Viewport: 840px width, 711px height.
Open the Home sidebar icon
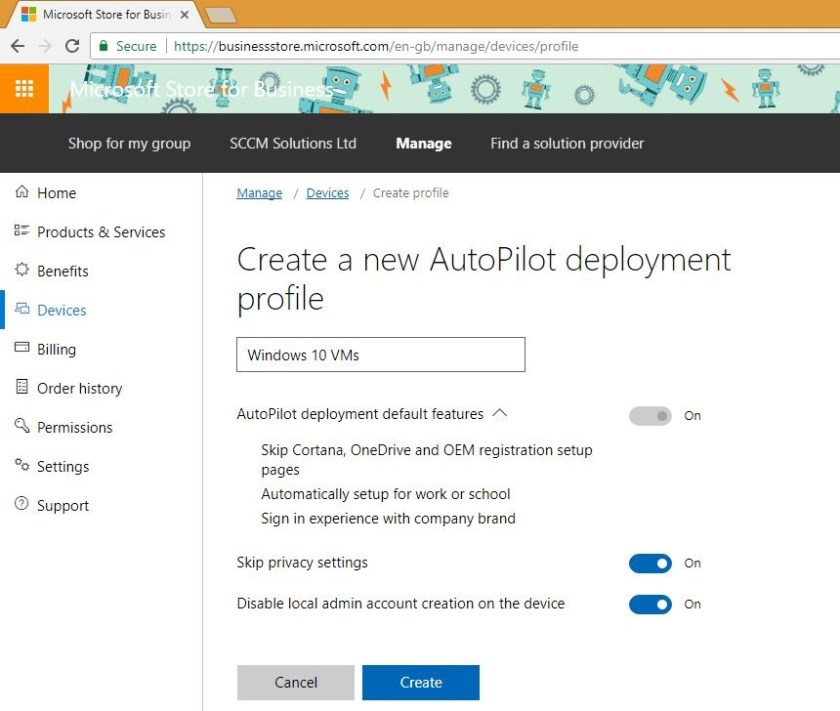point(55,192)
